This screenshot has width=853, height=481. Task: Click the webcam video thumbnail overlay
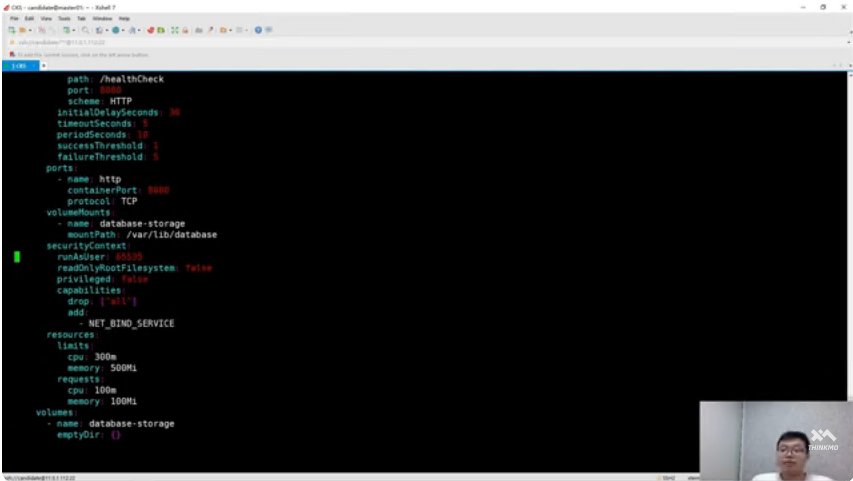(x=776, y=440)
